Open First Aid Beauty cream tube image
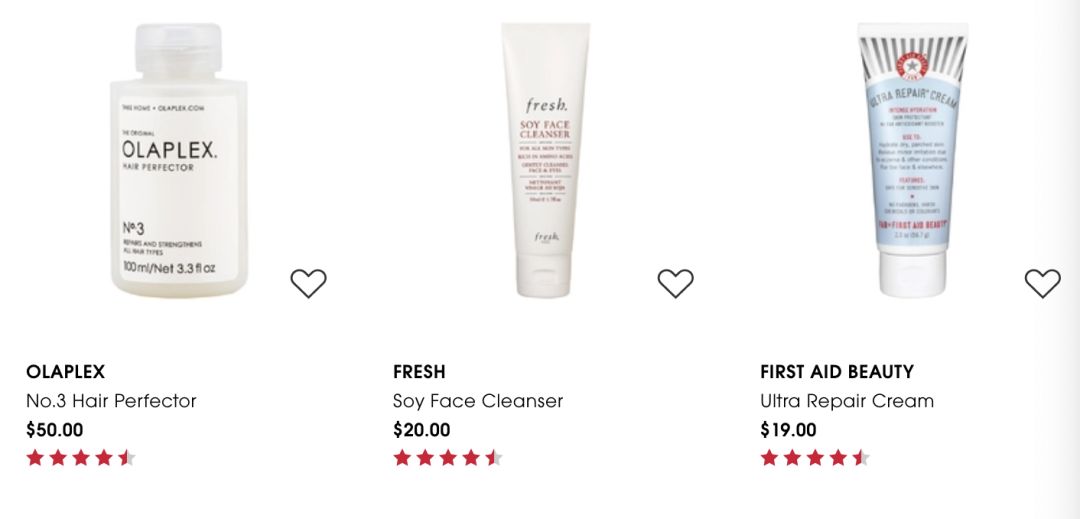The image size is (1080, 519). 912,160
